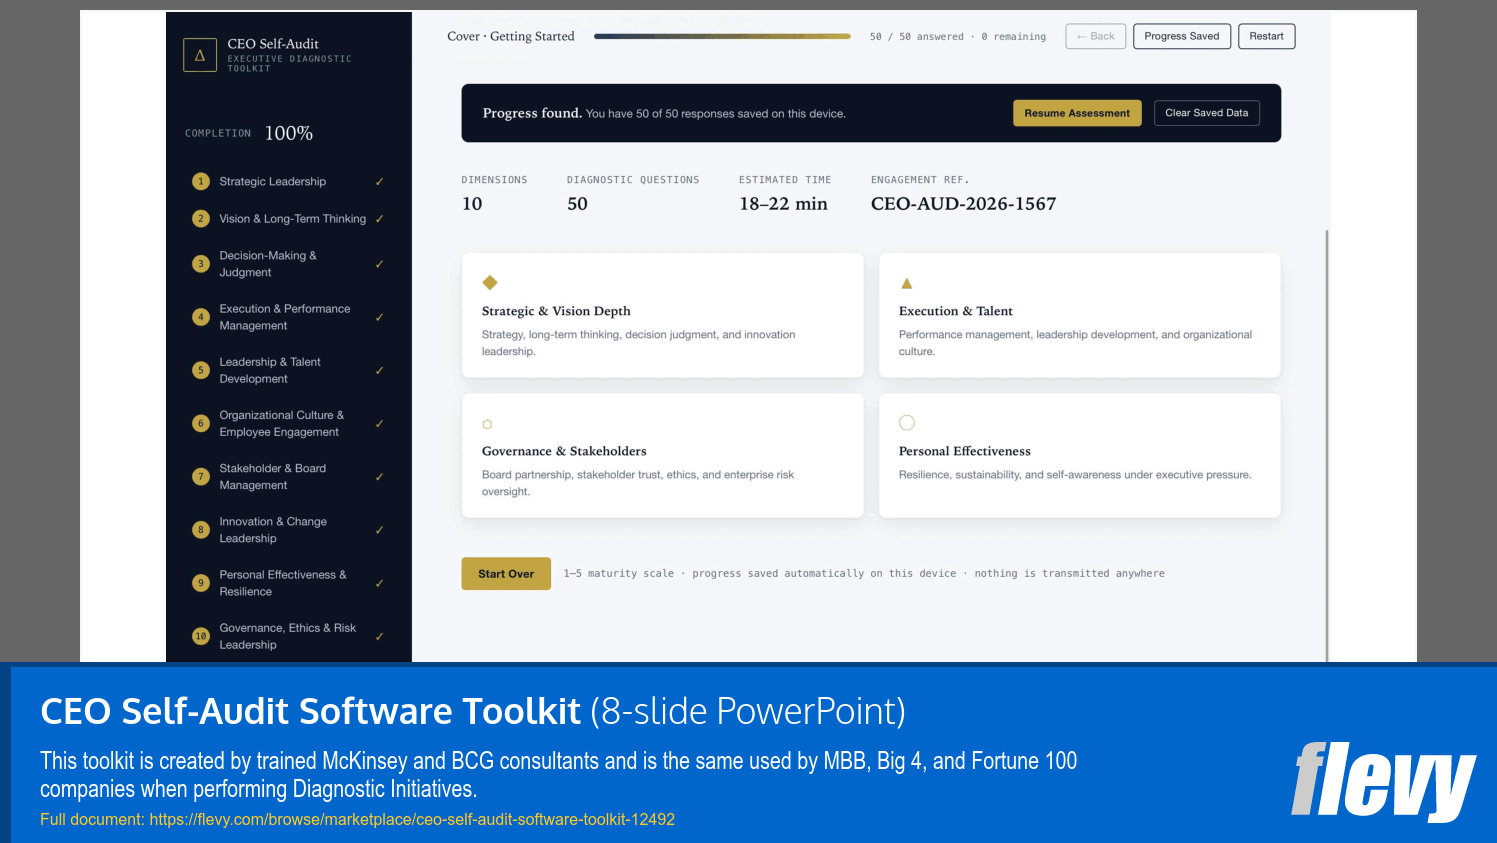Image resolution: width=1497 pixels, height=843 pixels.
Task: Click the circle icon on Personal Effectiveness card
Action: click(x=907, y=423)
